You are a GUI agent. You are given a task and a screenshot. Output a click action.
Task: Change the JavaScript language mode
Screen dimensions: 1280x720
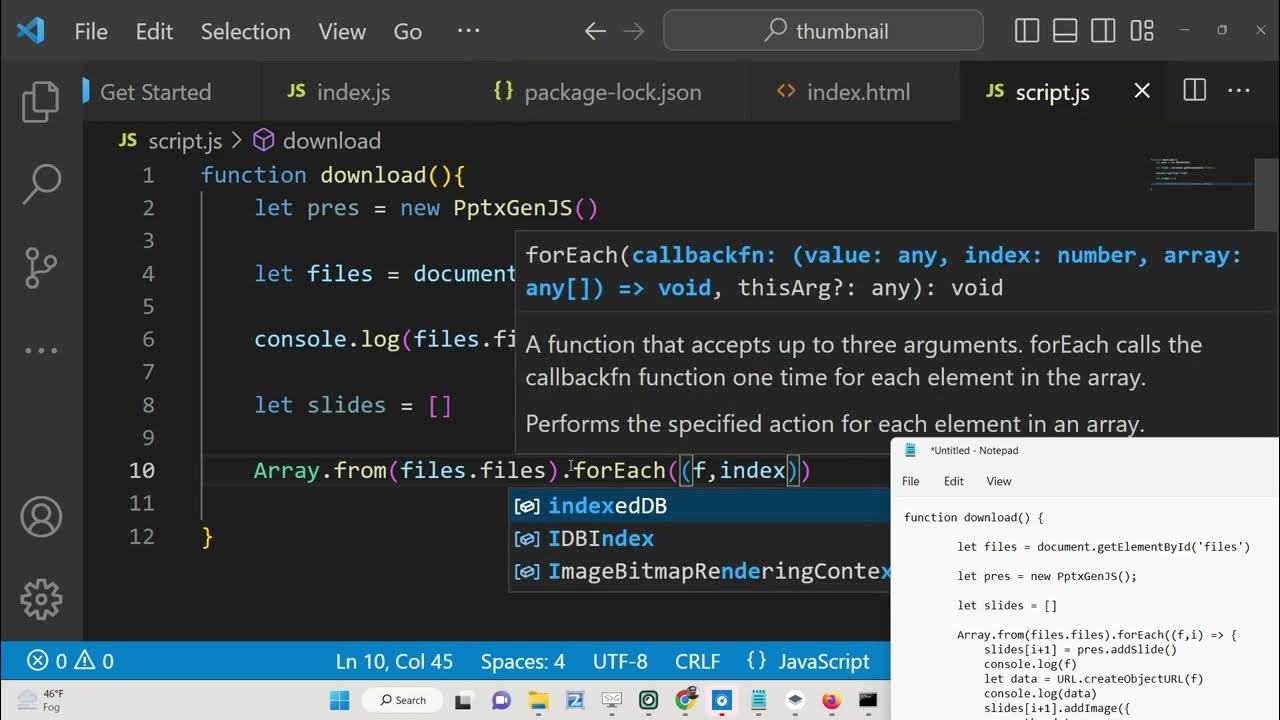tap(809, 661)
